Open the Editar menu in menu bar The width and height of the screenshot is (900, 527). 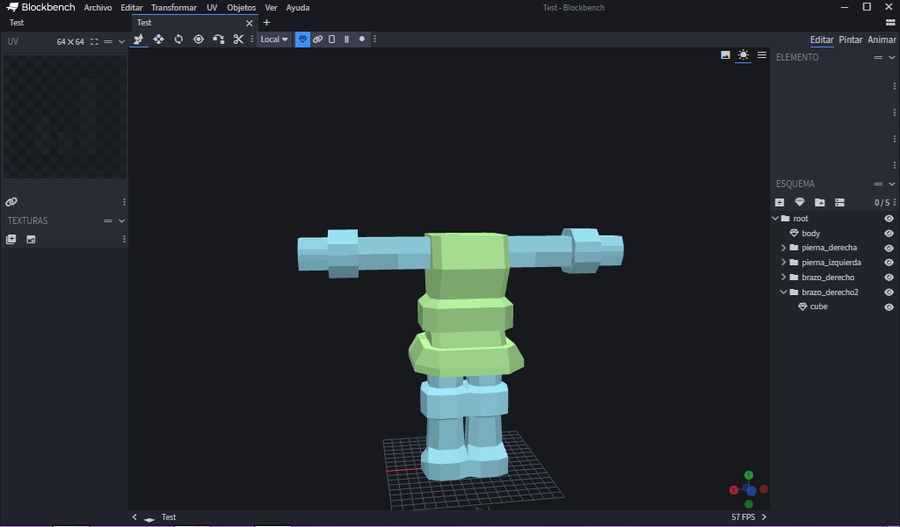[x=131, y=7]
